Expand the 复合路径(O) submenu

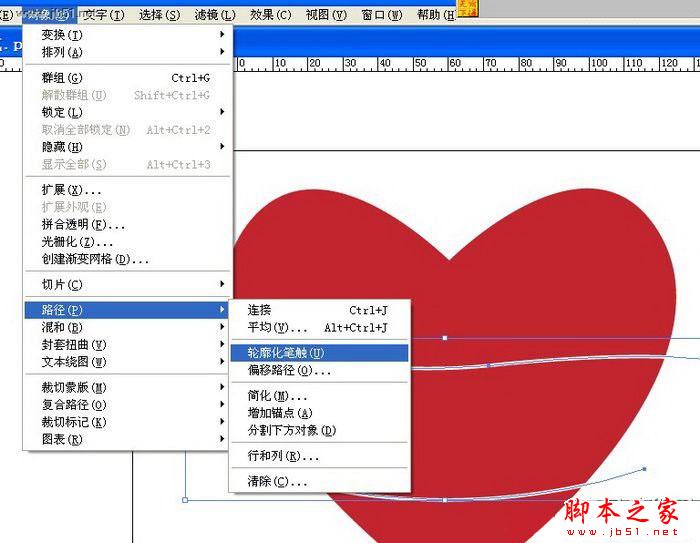128,405
